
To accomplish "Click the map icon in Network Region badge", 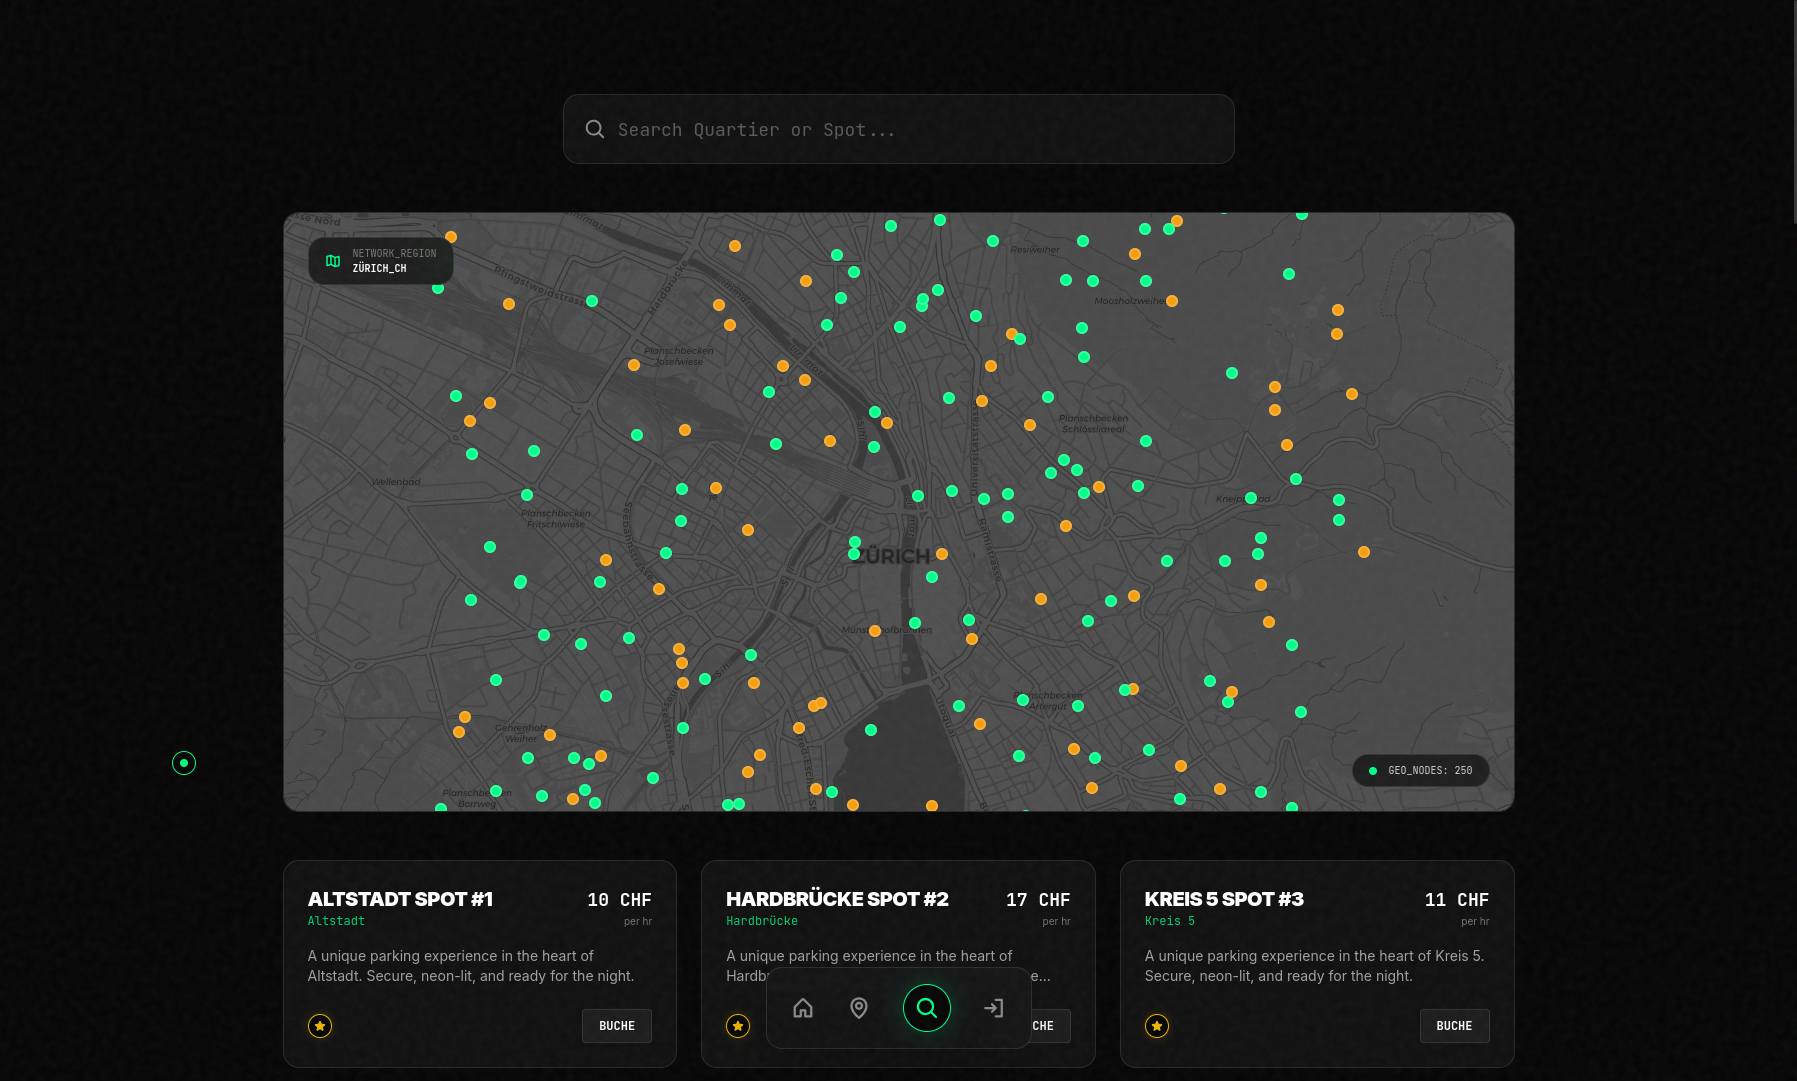I will [333, 261].
